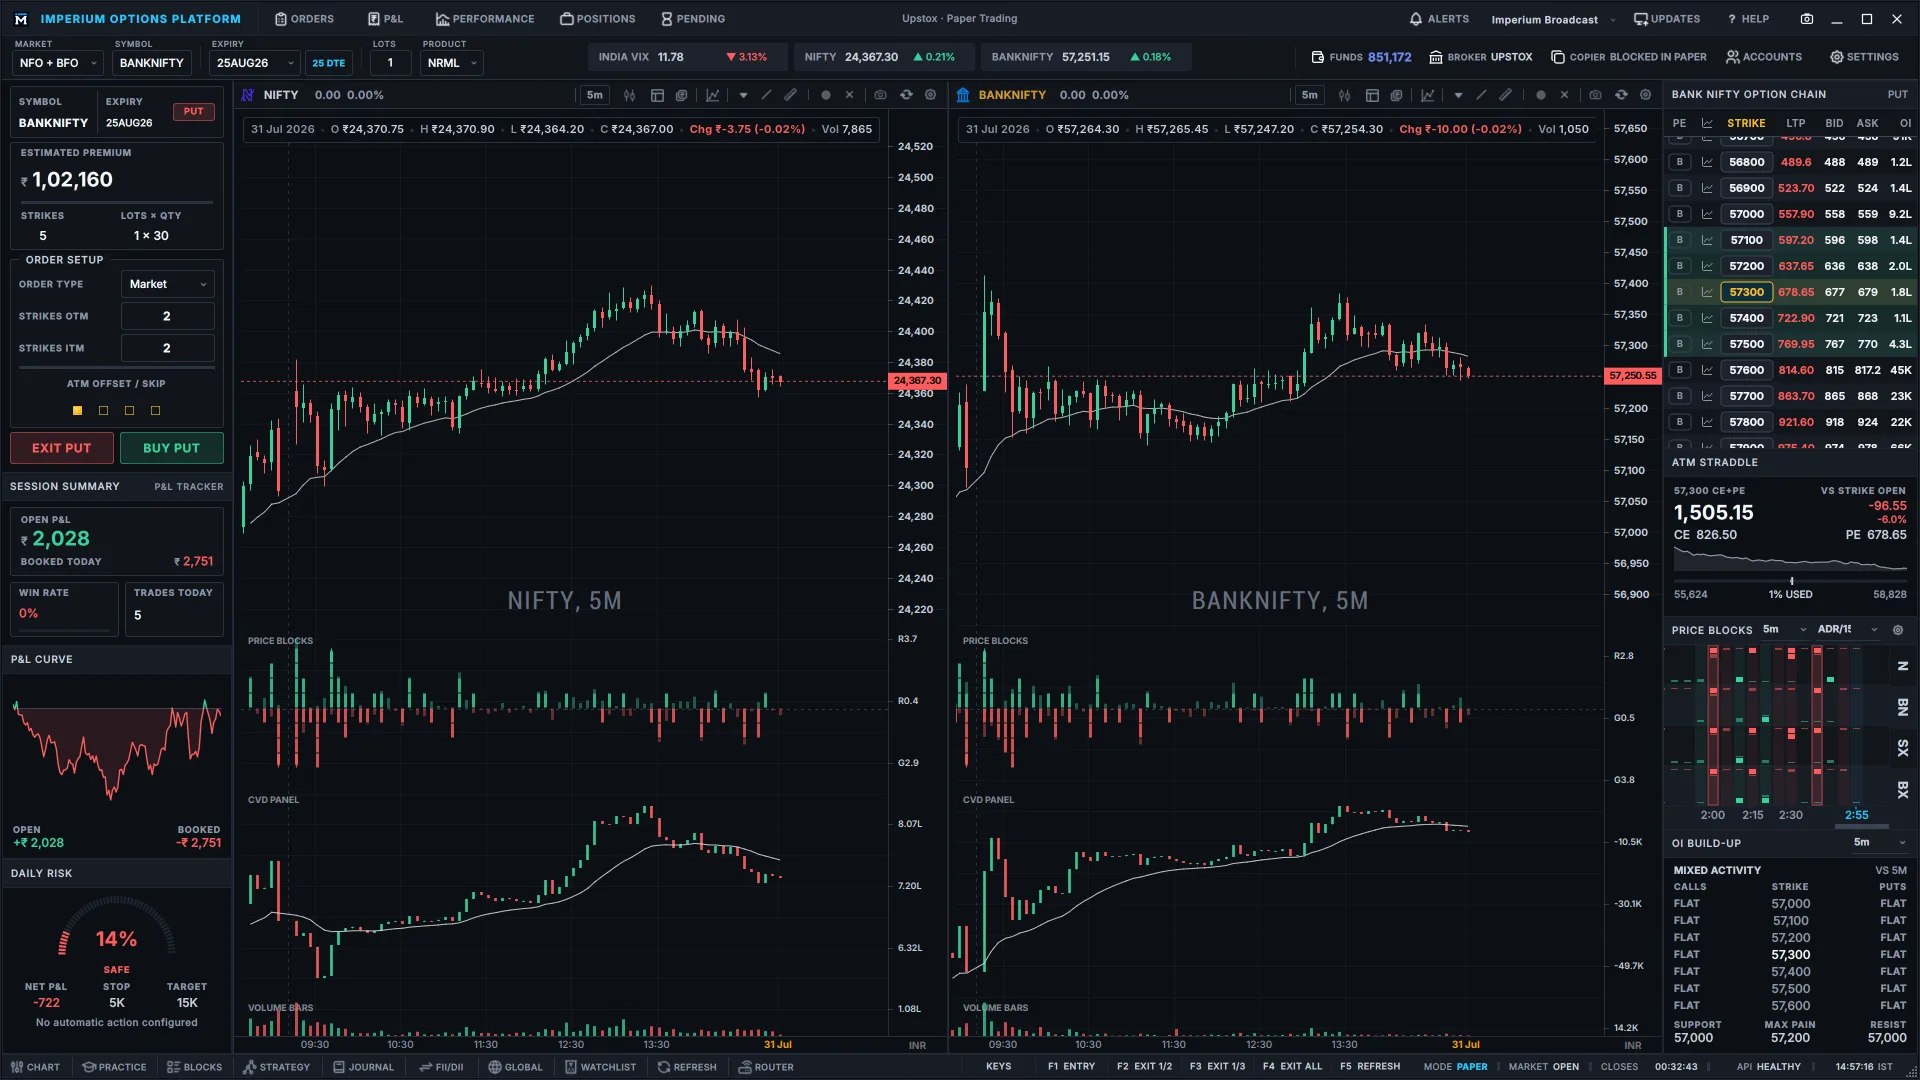
Task: Click the Lots input field
Action: pyautogui.click(x=390, y=63)
